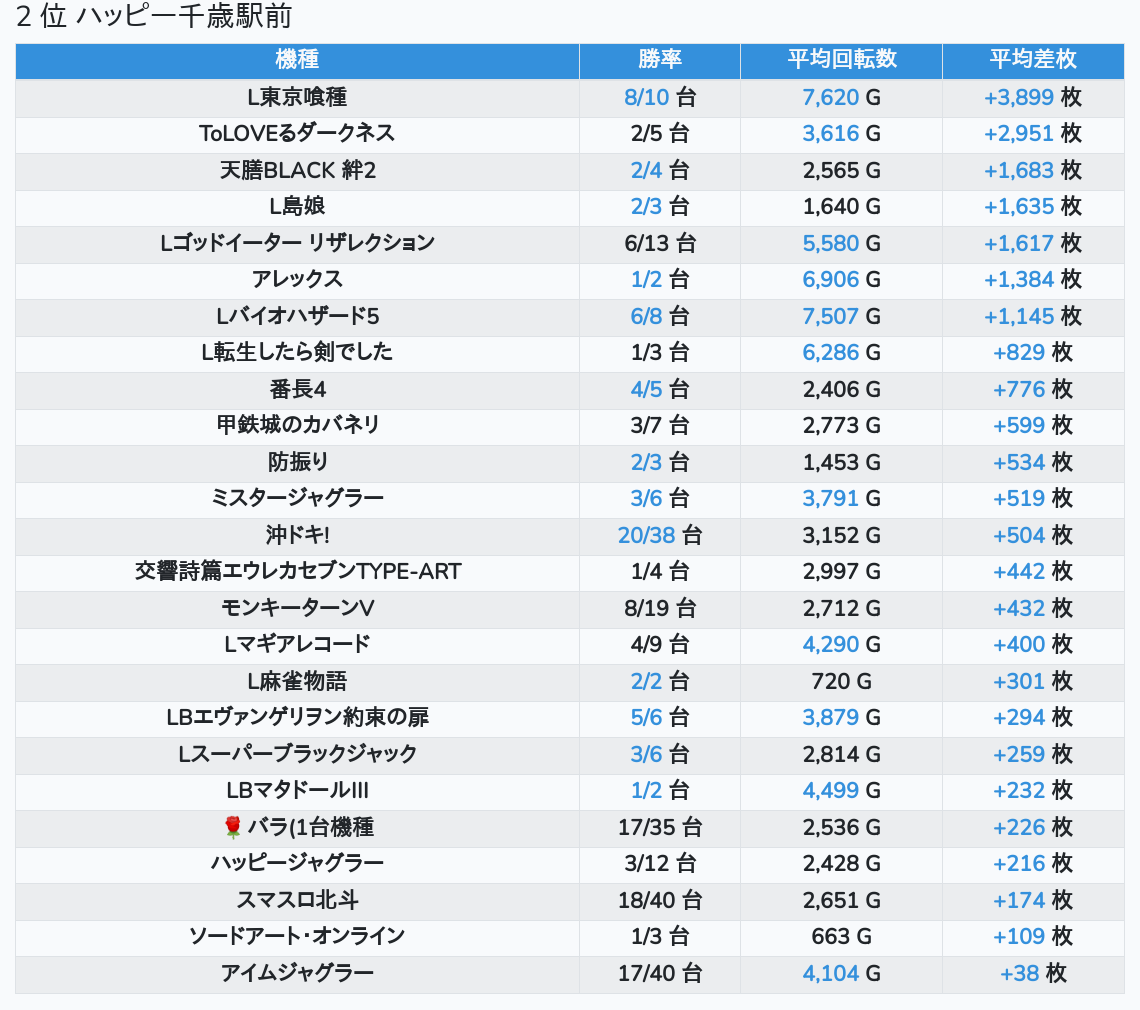Select 交響詩篇エウレカセブンTYPE-ART machine name
The width and height of the screenshot is (1140, 1010).
[x=297, y=572]
